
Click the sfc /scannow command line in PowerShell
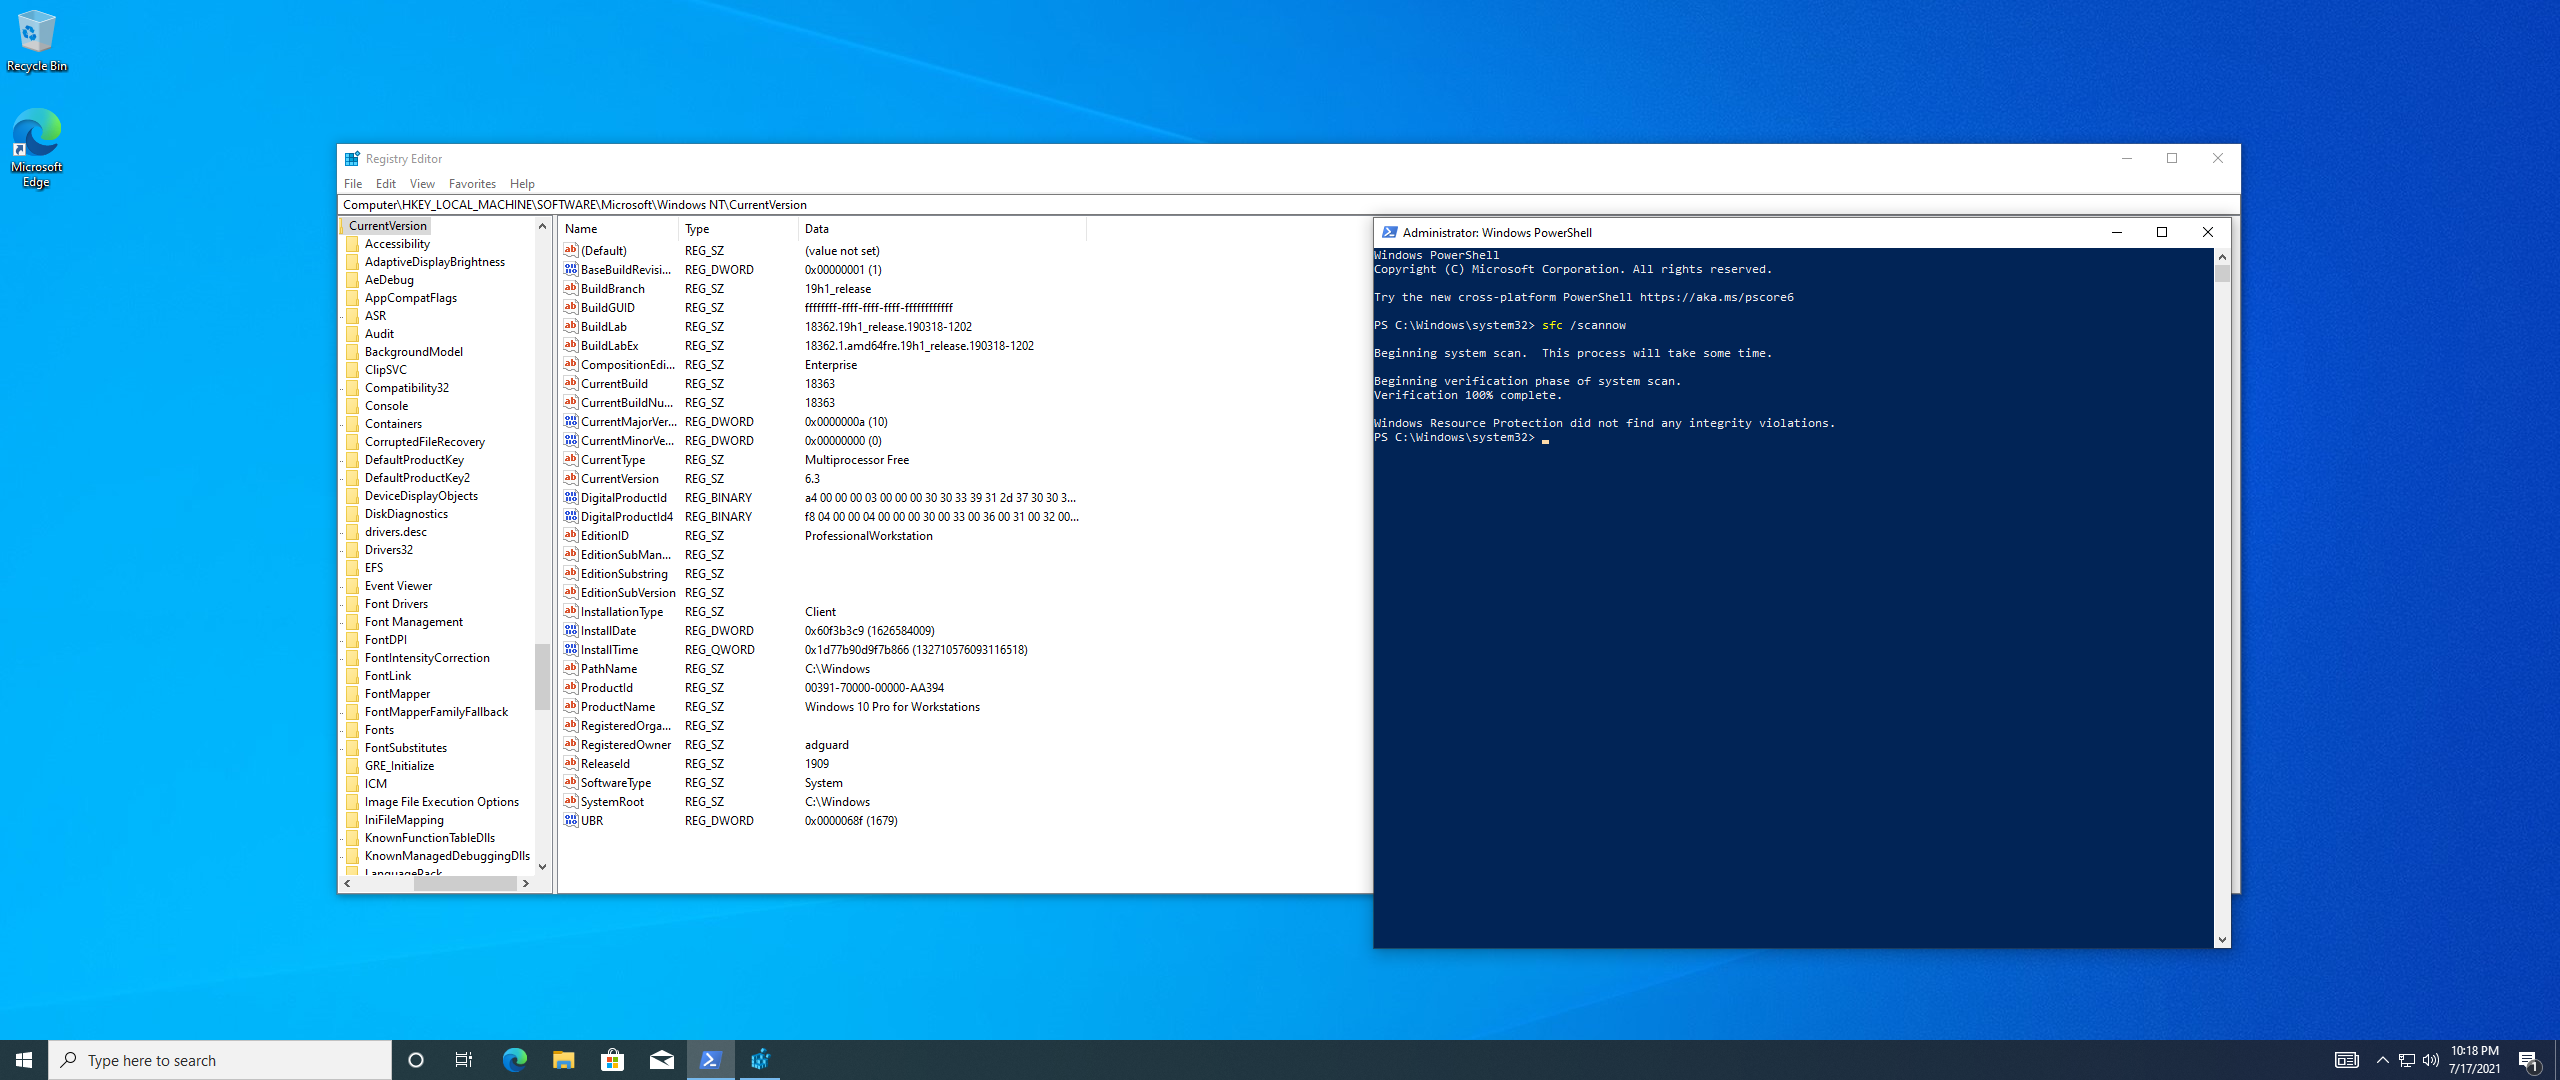pyautogui.click(x=1500, y=325)
